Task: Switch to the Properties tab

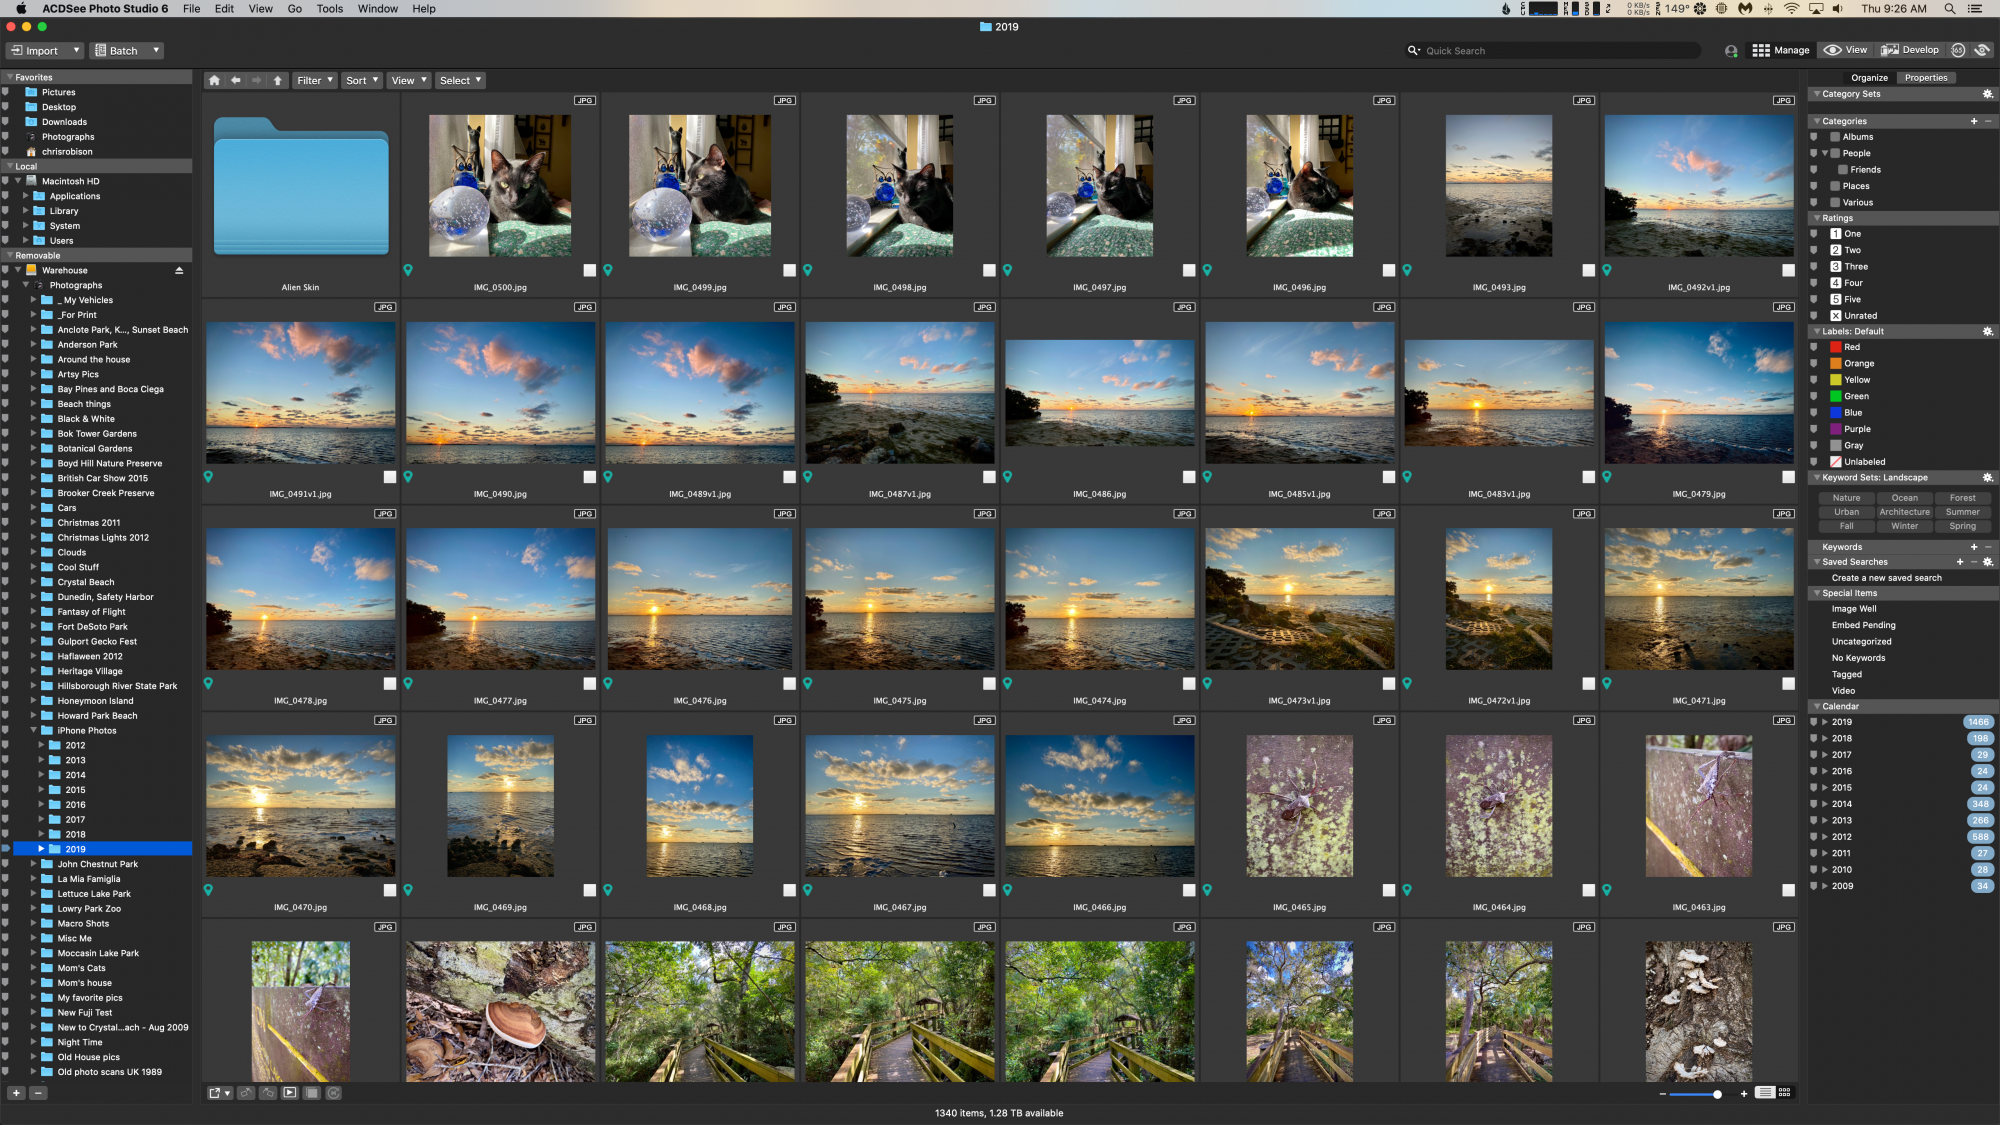Action: coord(1925,78)
